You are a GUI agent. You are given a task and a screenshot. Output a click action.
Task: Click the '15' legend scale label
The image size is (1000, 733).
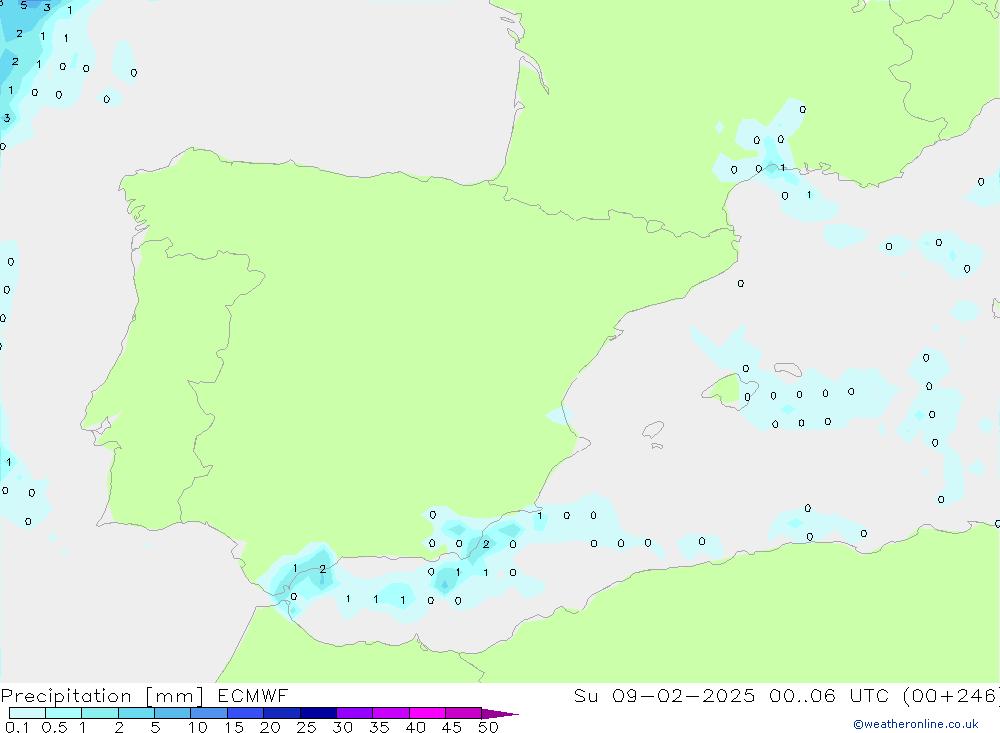[234, 727]
